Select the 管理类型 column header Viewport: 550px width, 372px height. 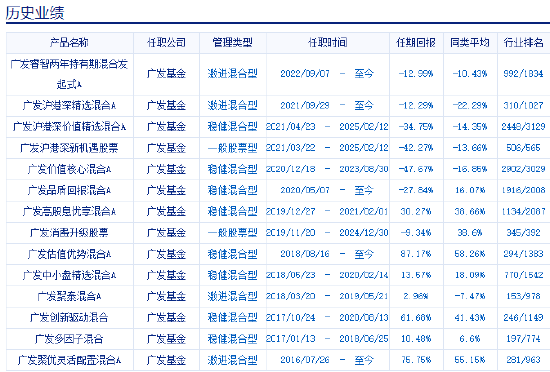(x=233, y=43)
